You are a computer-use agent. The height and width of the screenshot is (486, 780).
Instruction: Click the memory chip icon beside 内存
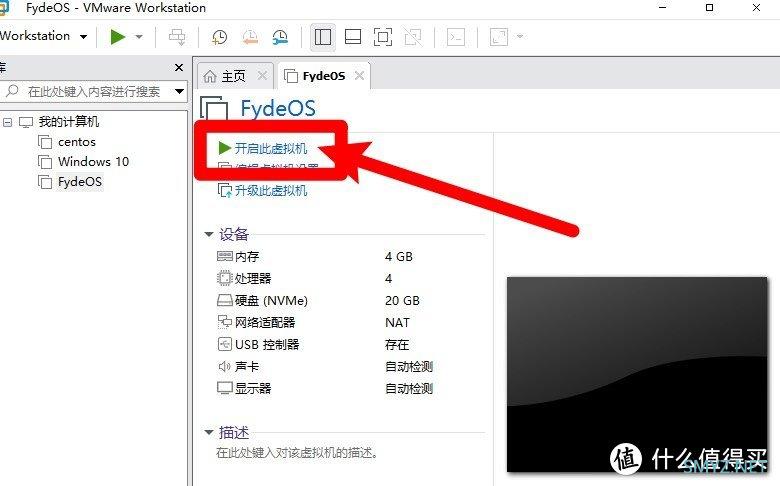coord(225,256)
